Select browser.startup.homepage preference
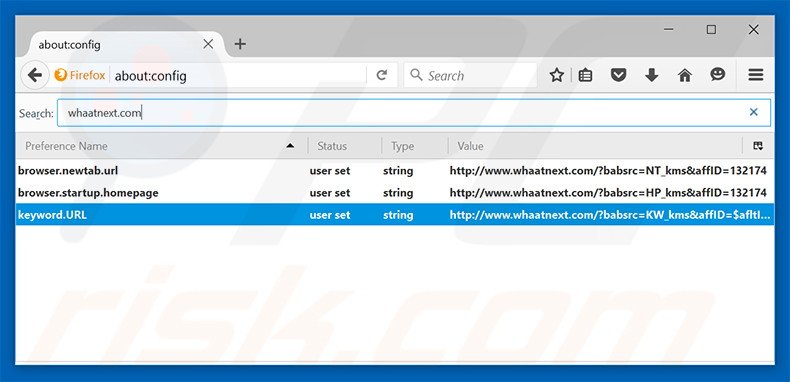This screenshot has width=790, height=382. 88,193
